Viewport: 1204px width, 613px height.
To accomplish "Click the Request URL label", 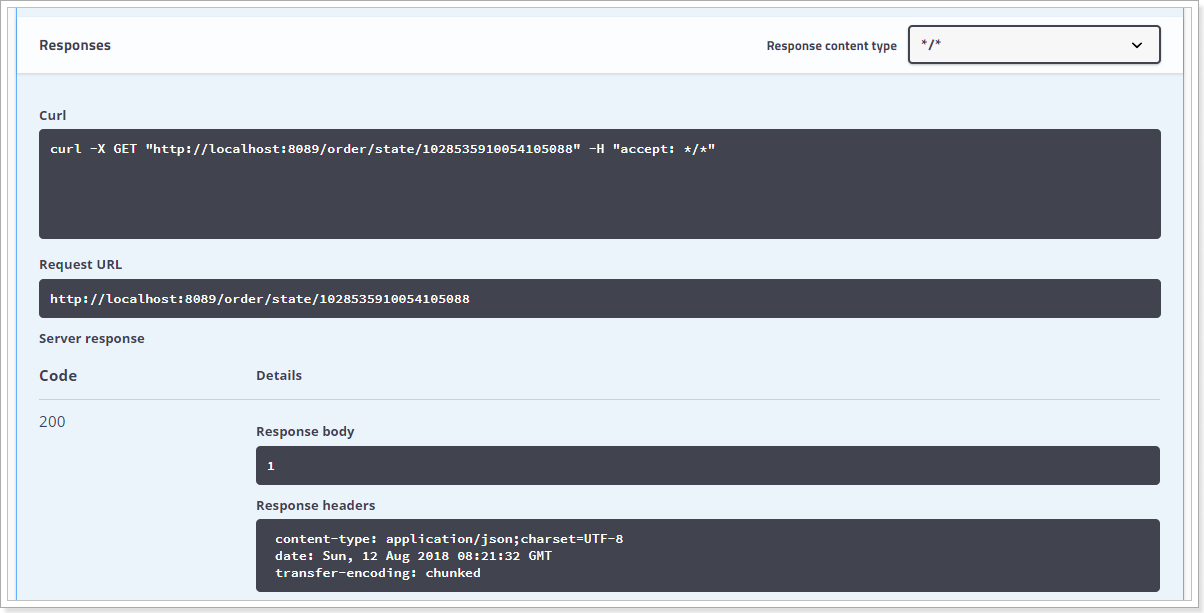I will click(81, 265).
